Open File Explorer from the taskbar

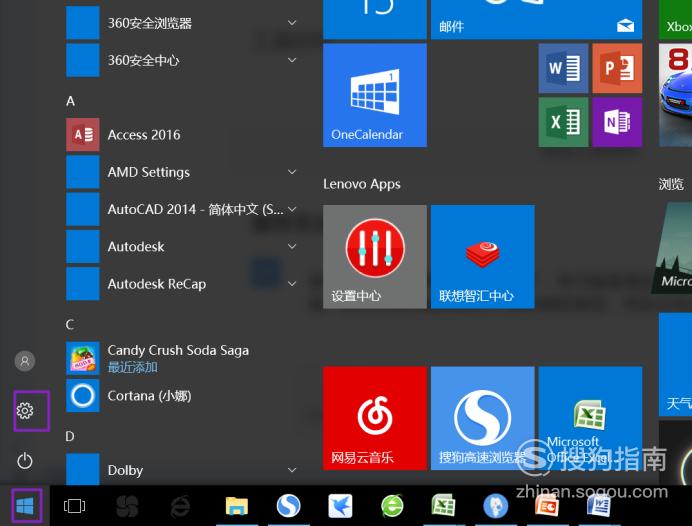click(237, 506)
